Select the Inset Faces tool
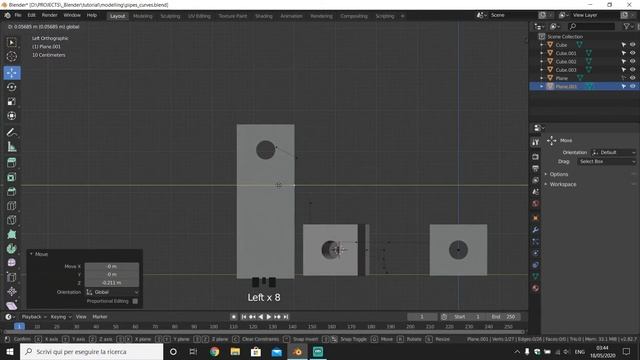The image size is (640, 360). [x=12, y=177]
